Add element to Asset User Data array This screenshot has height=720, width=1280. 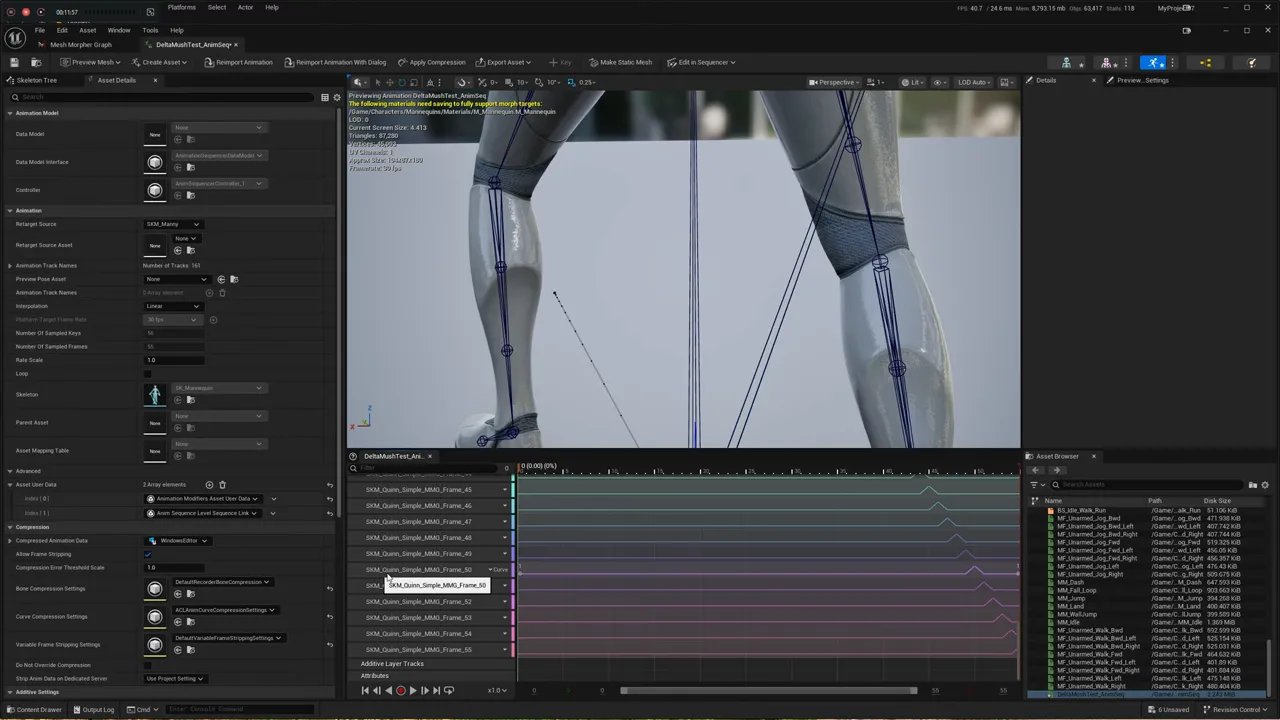click(209, 485)
